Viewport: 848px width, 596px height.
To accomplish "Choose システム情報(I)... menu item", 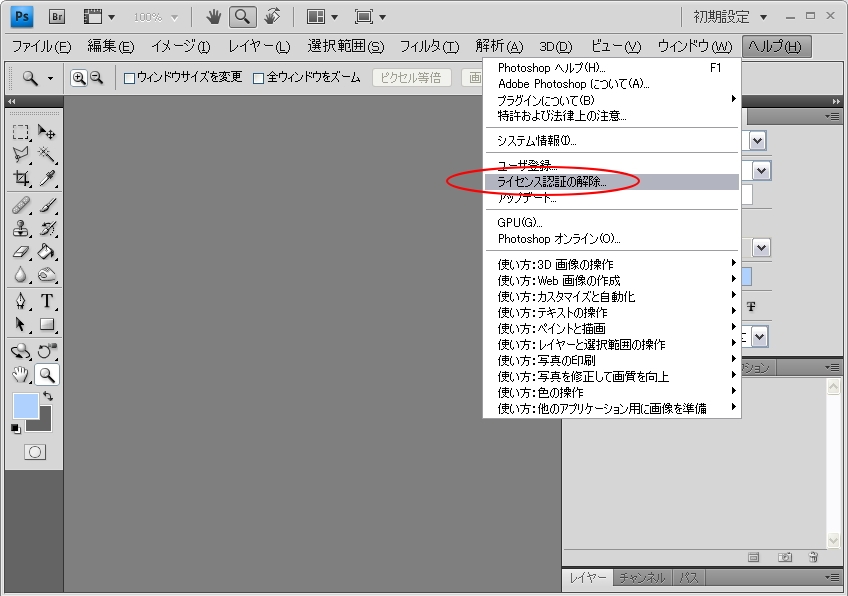I will coord(612,141).
